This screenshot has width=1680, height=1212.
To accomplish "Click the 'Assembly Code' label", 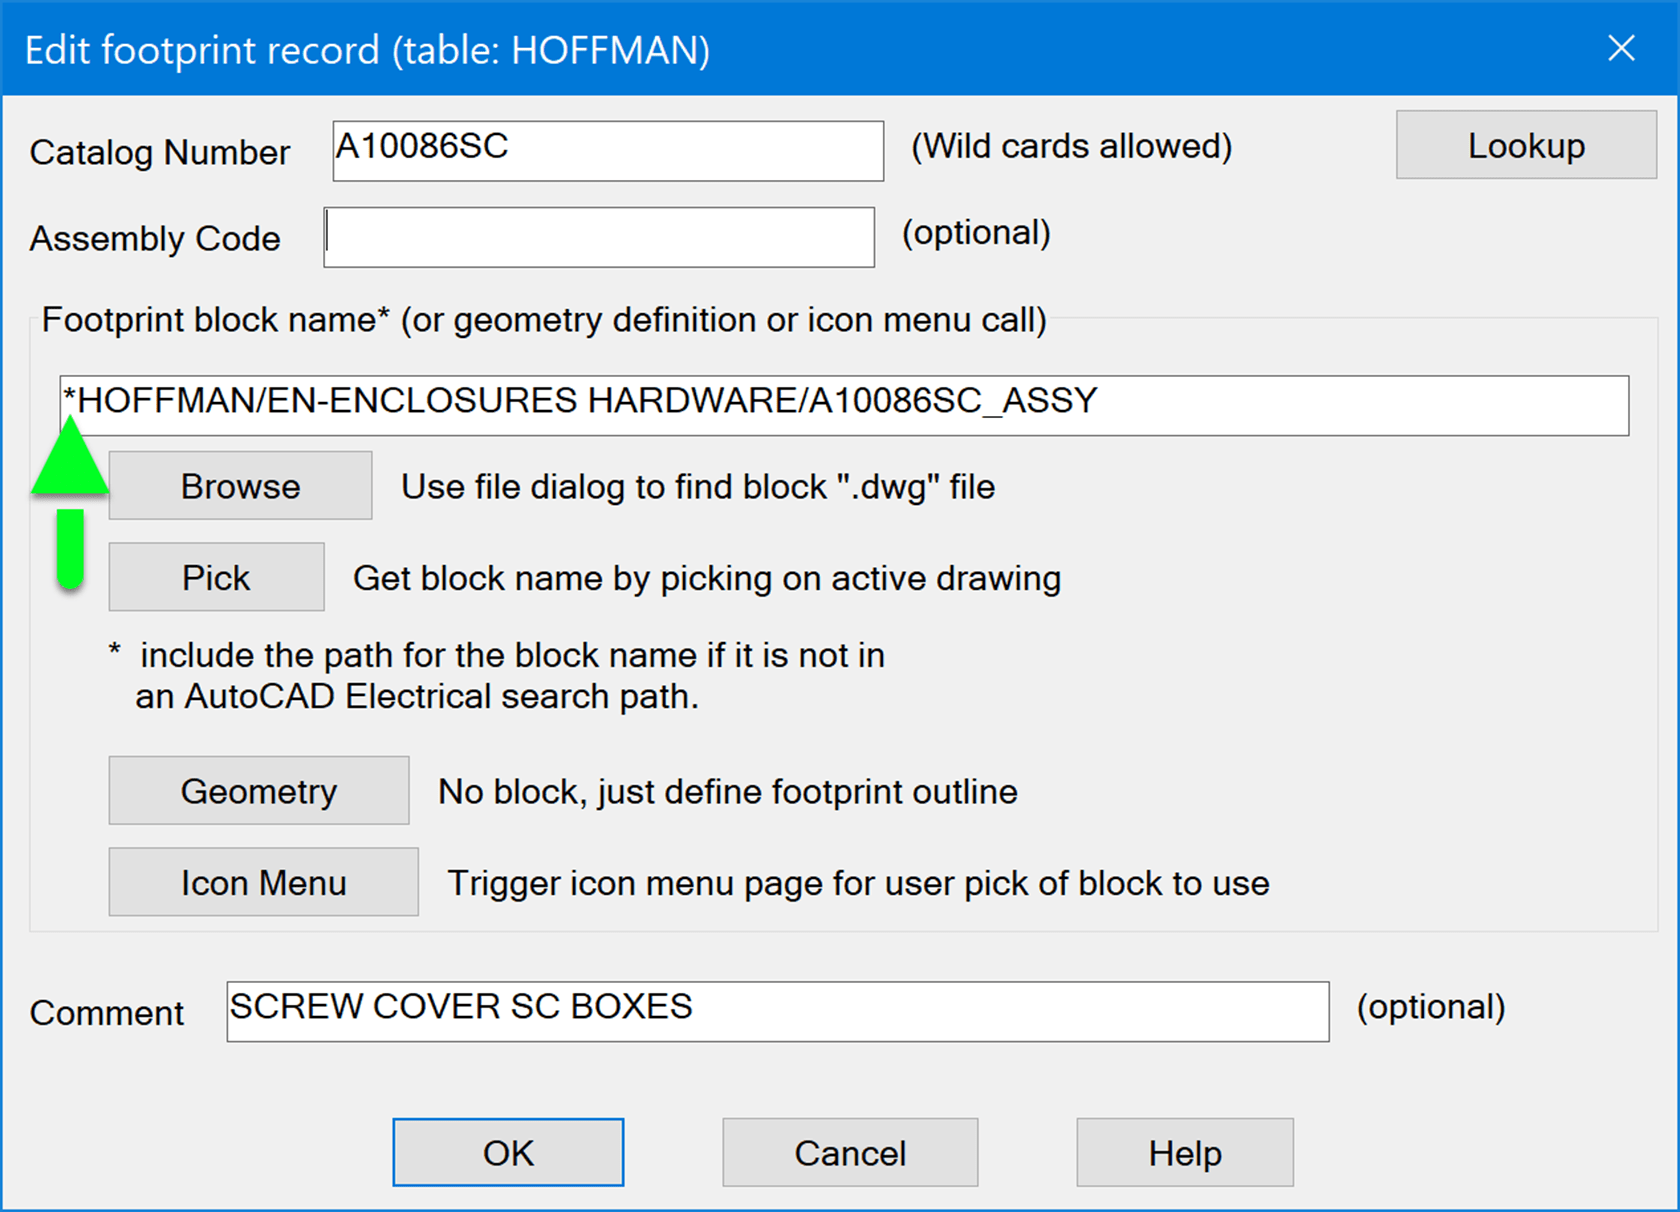I will tap(155, 239).
